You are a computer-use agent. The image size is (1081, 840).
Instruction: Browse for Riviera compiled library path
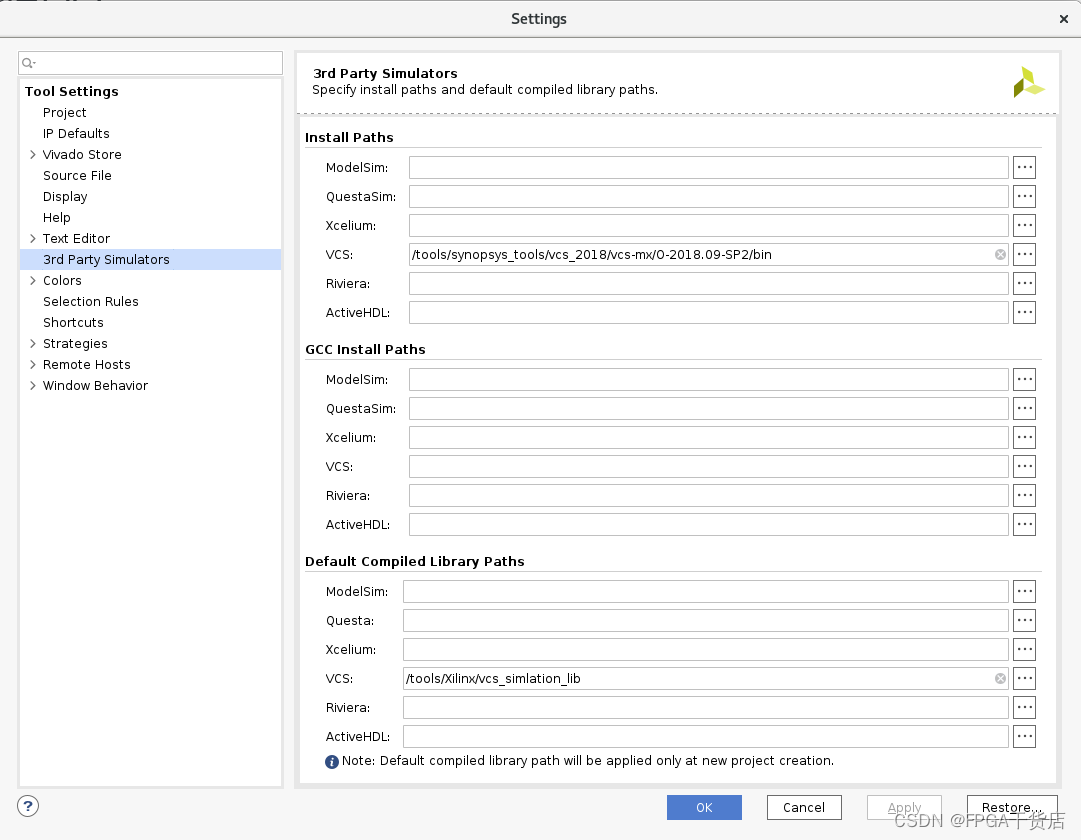pos(1024,707)
